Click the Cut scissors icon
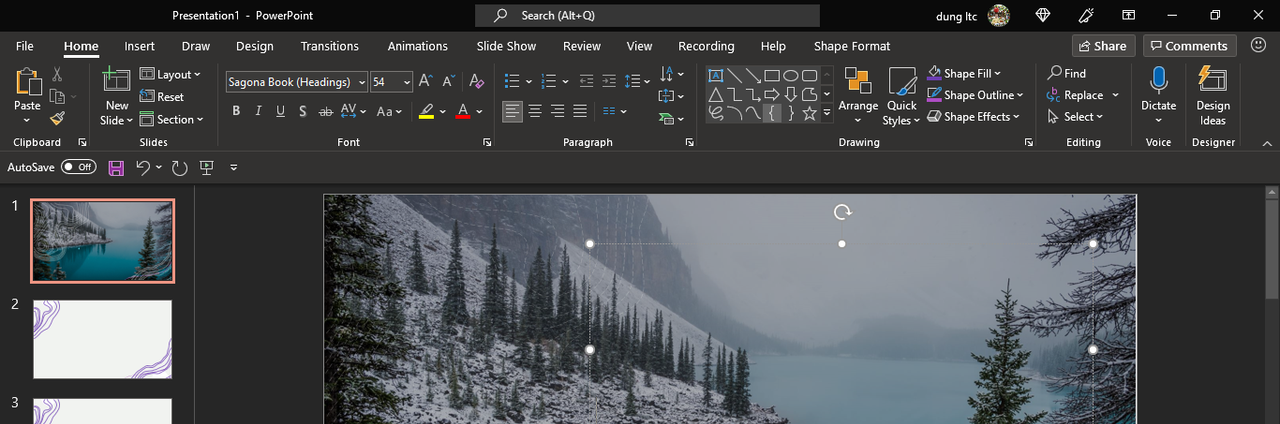The image size is (1280, 424). click(57, 74)
